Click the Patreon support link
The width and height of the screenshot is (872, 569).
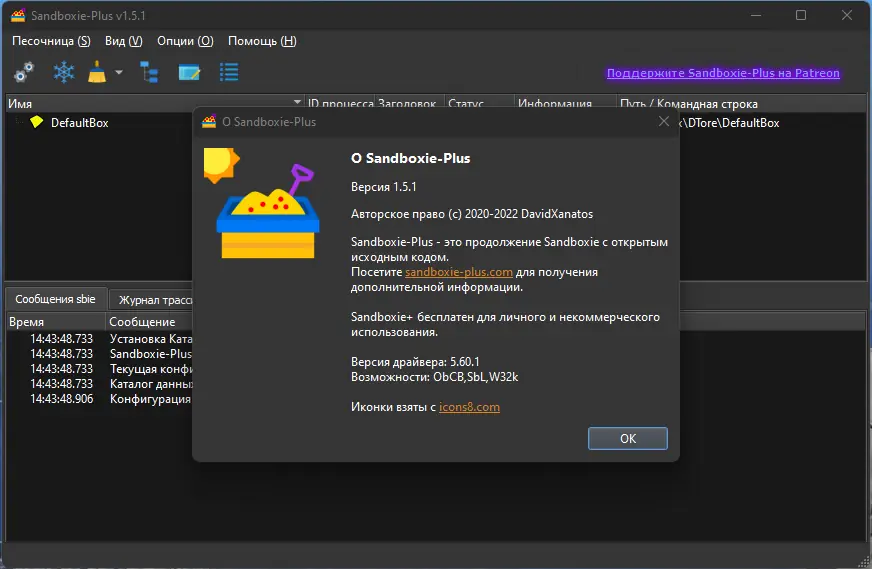(723, 73)
